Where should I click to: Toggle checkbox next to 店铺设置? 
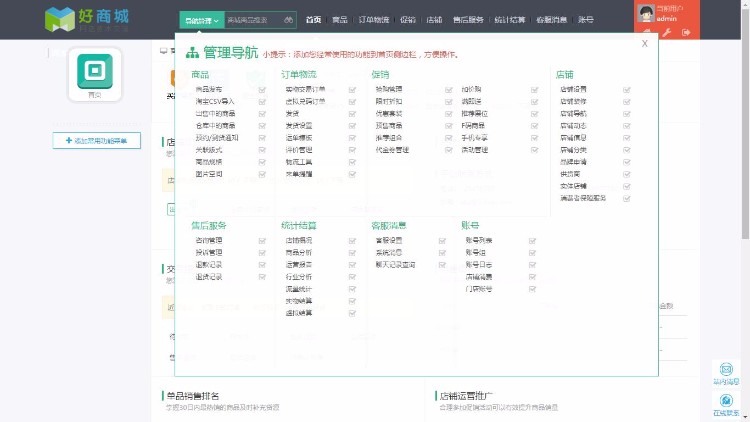pos(626,89)
